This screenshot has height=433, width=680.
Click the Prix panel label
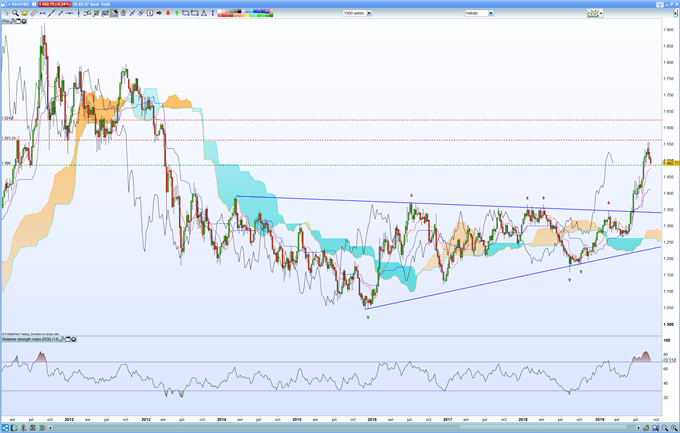point(6,21)
